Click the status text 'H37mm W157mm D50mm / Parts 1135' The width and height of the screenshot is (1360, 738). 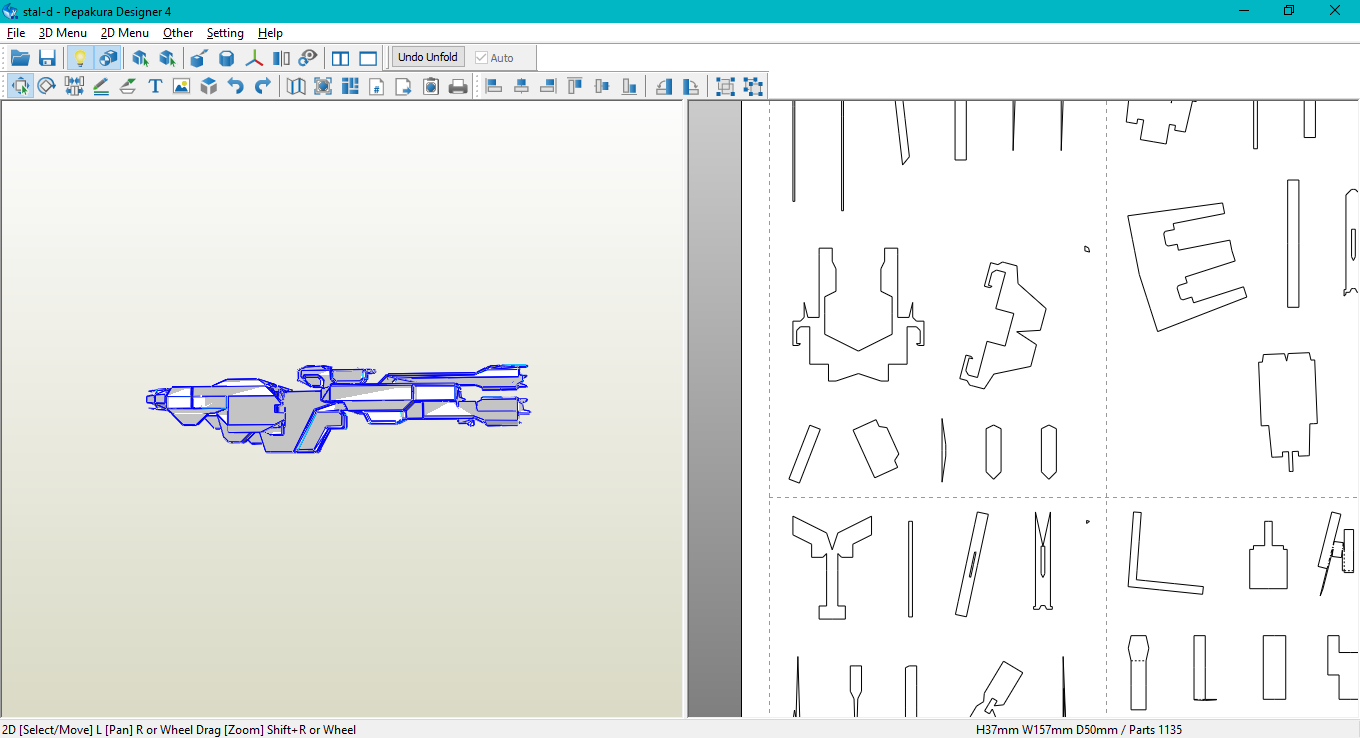(x=1079, y=730)
